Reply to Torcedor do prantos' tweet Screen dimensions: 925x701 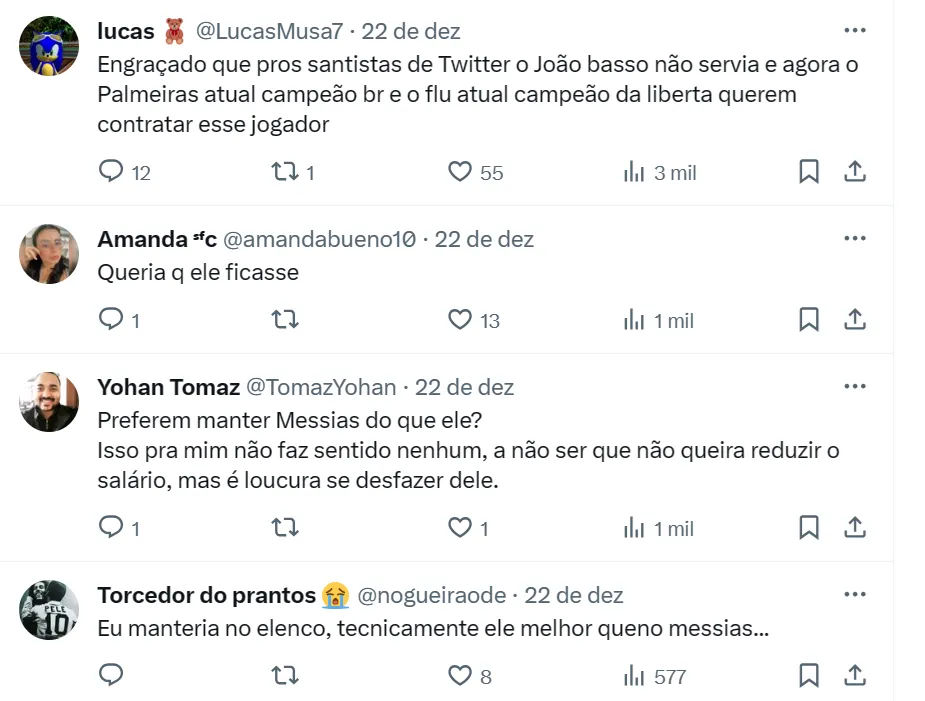(x=111, y=676)
